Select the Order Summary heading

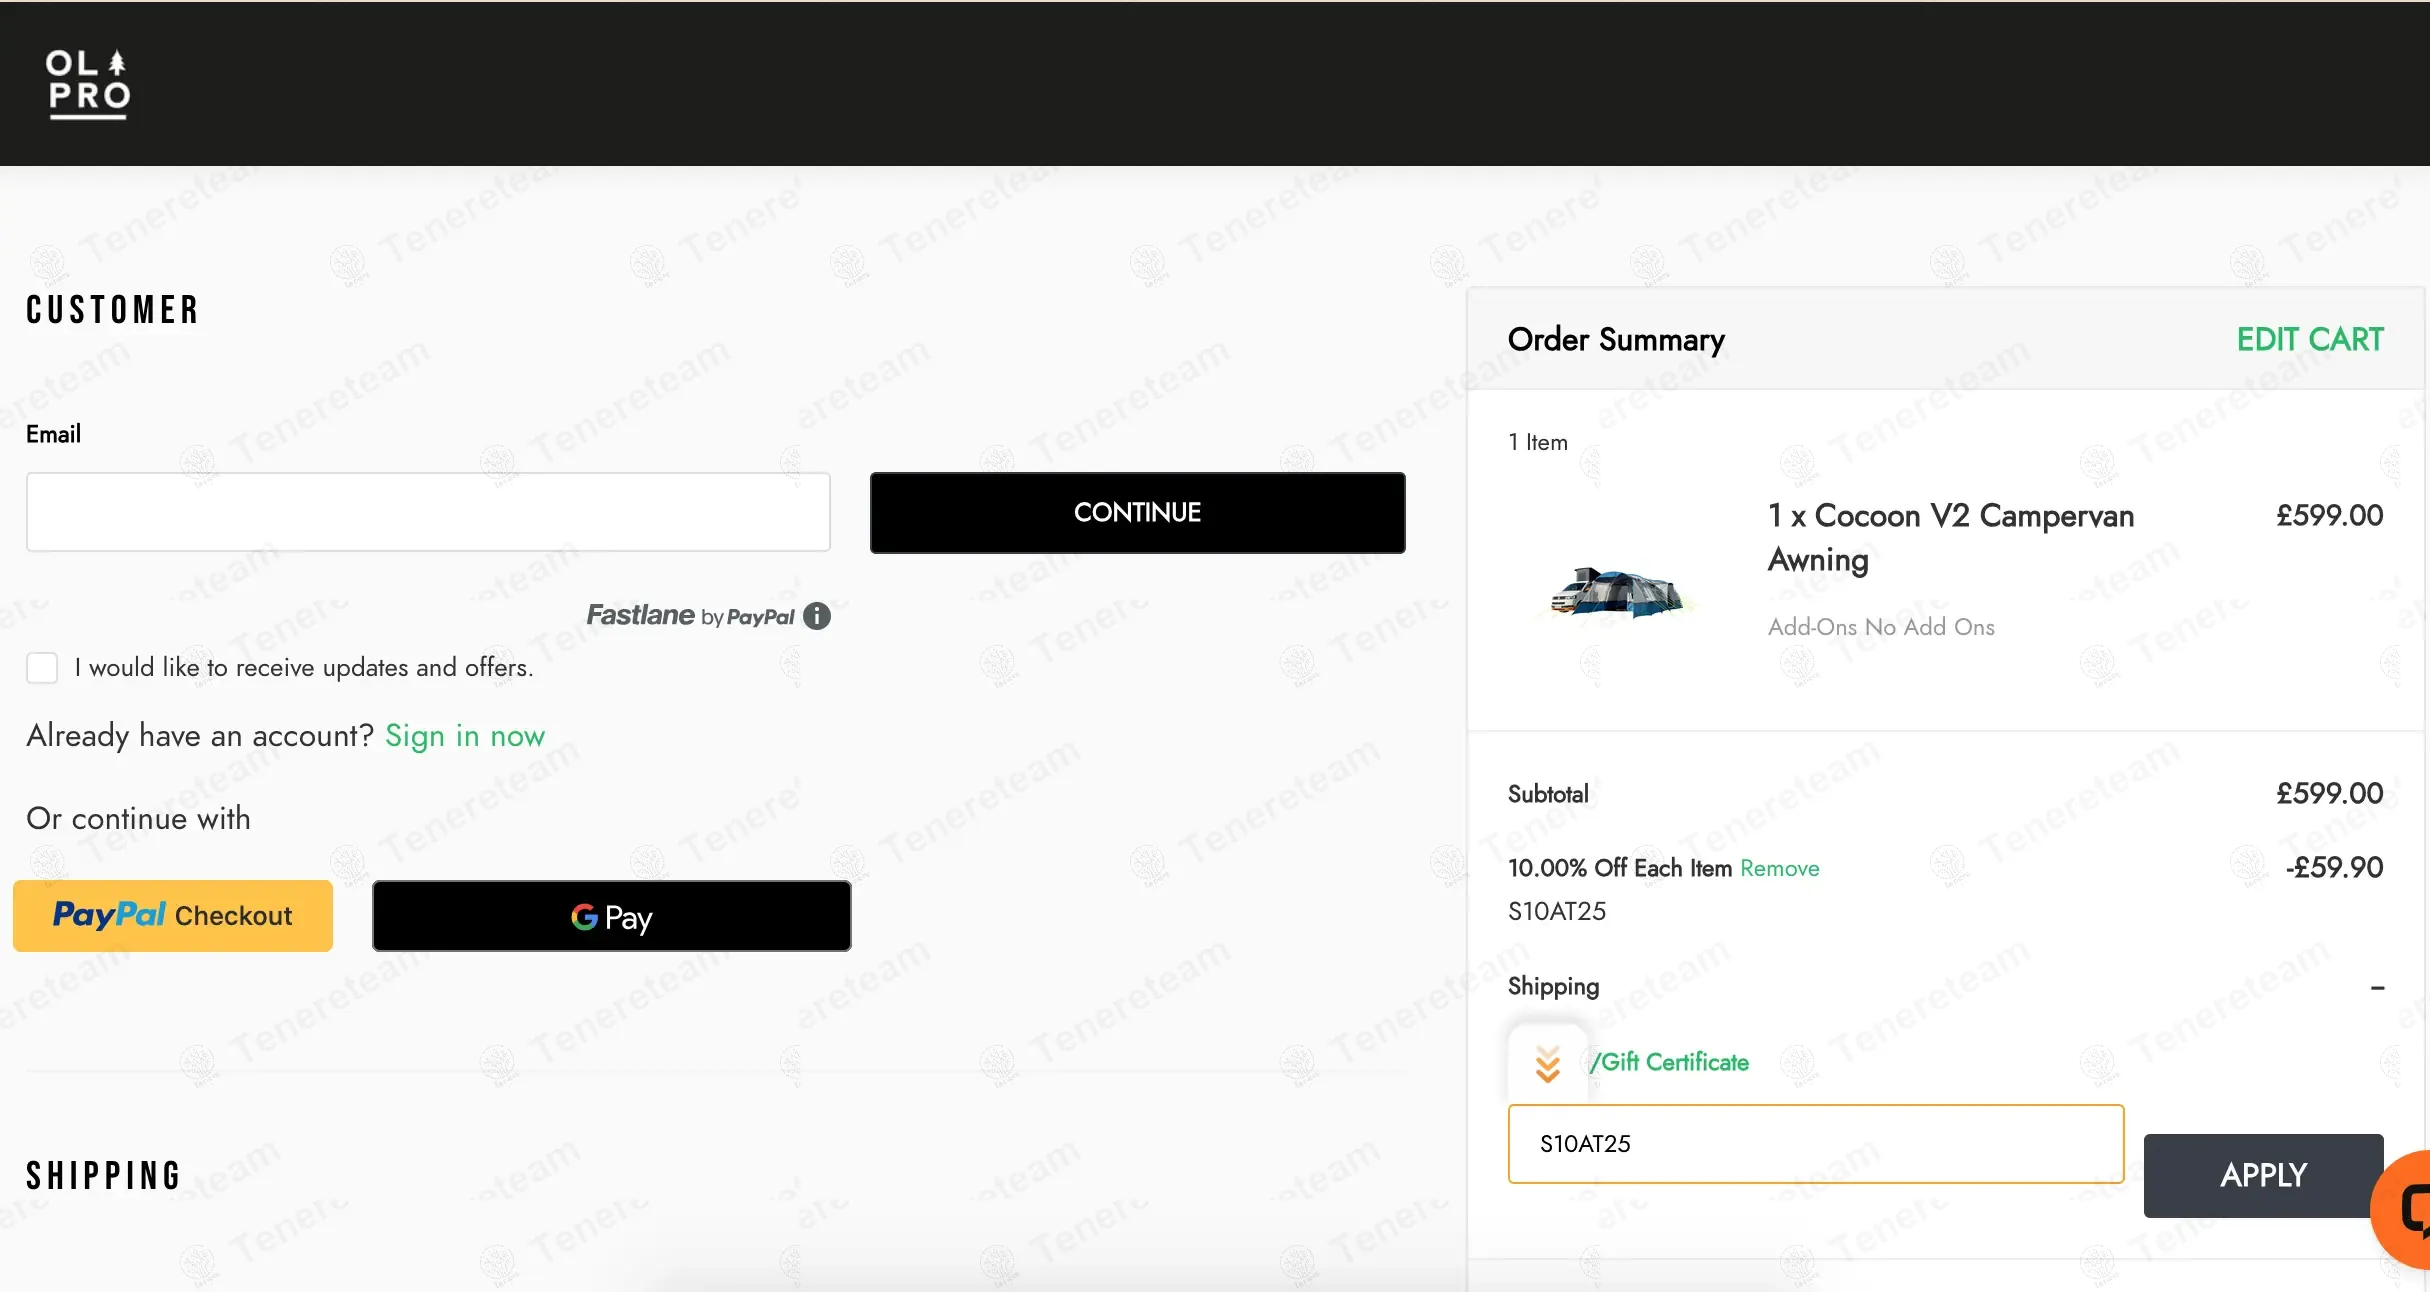pos(1616,340)
